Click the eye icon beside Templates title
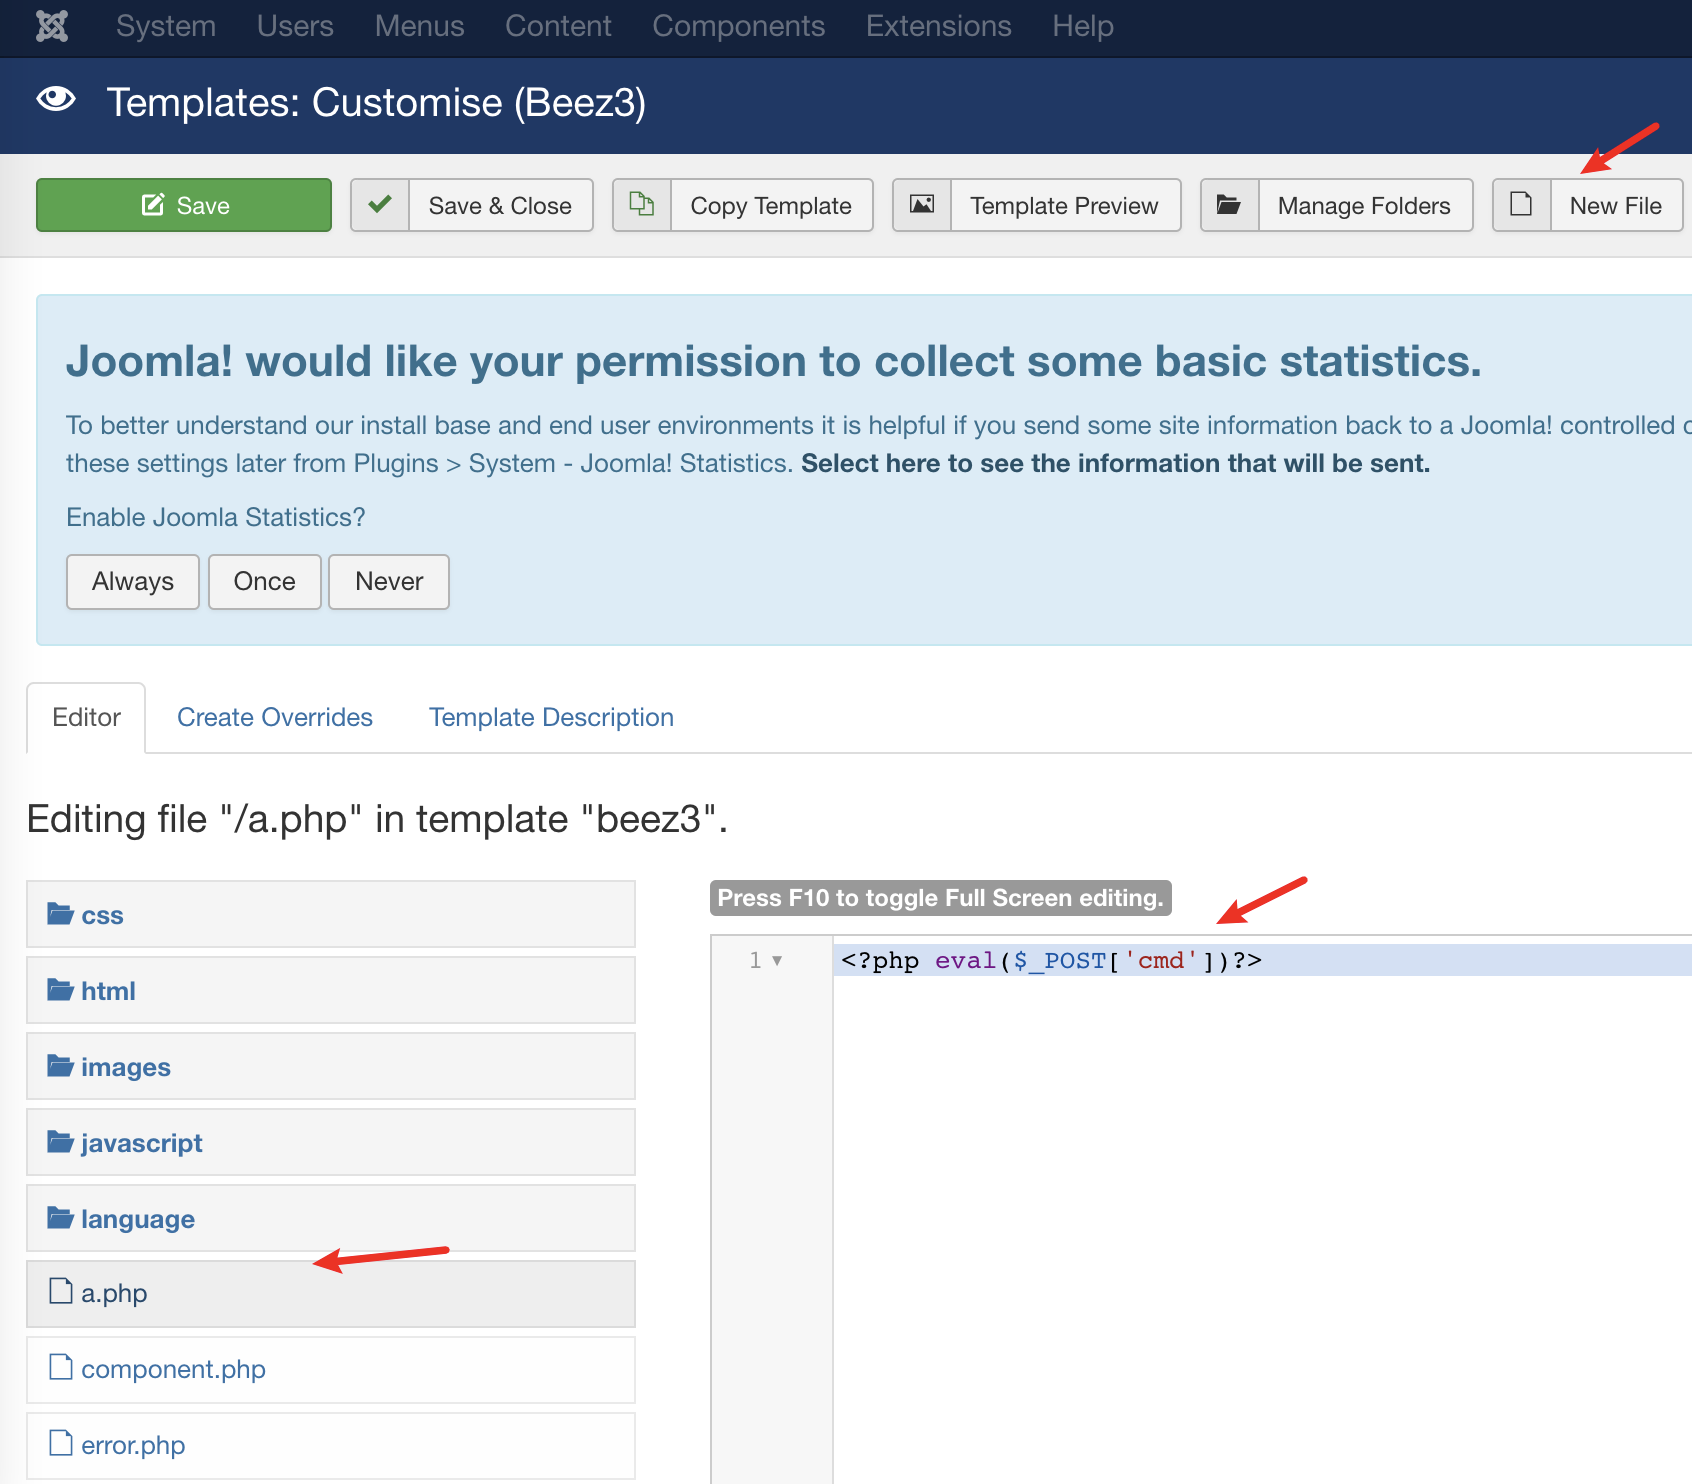The width and height of the screenshot is (1692, 1484). (56, 99)
